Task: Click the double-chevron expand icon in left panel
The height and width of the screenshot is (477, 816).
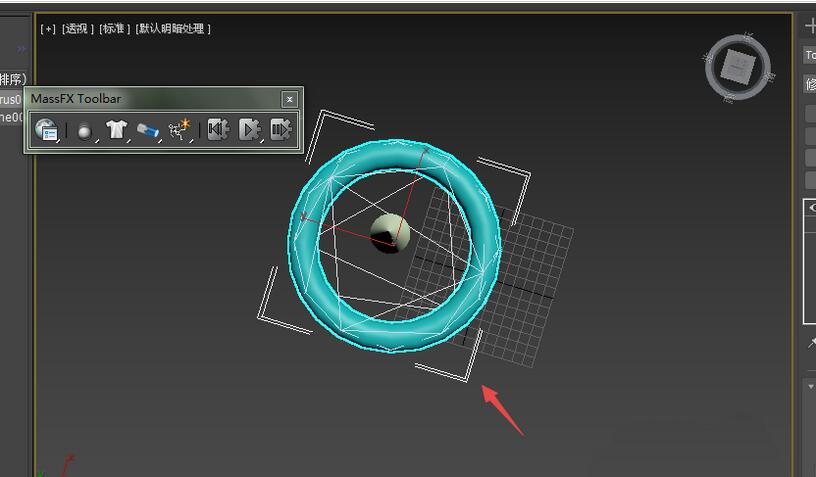Action: pos(21,49)
